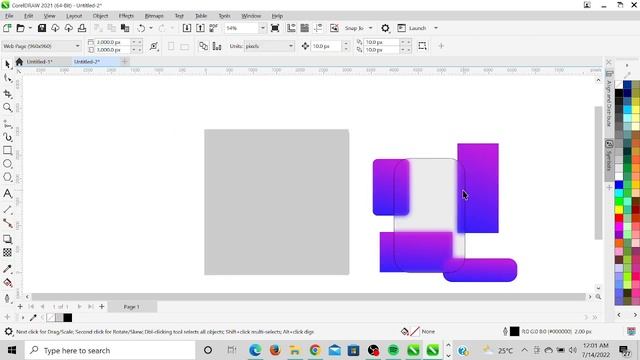Screen dimensions: 640x360
Task: Open the Layout menu
Action: (74, 16)
